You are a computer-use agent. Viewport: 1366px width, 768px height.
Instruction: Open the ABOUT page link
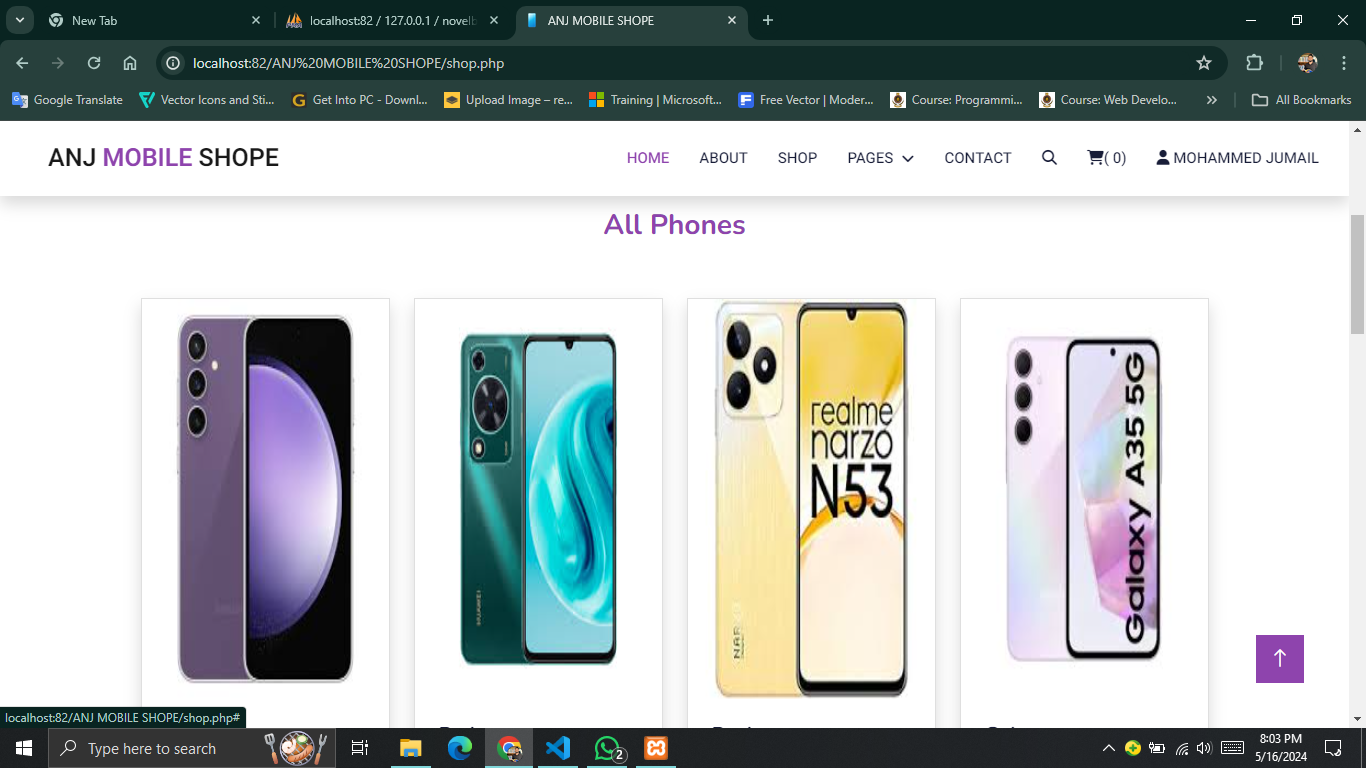pyautogui.click(x=723, y=158)
